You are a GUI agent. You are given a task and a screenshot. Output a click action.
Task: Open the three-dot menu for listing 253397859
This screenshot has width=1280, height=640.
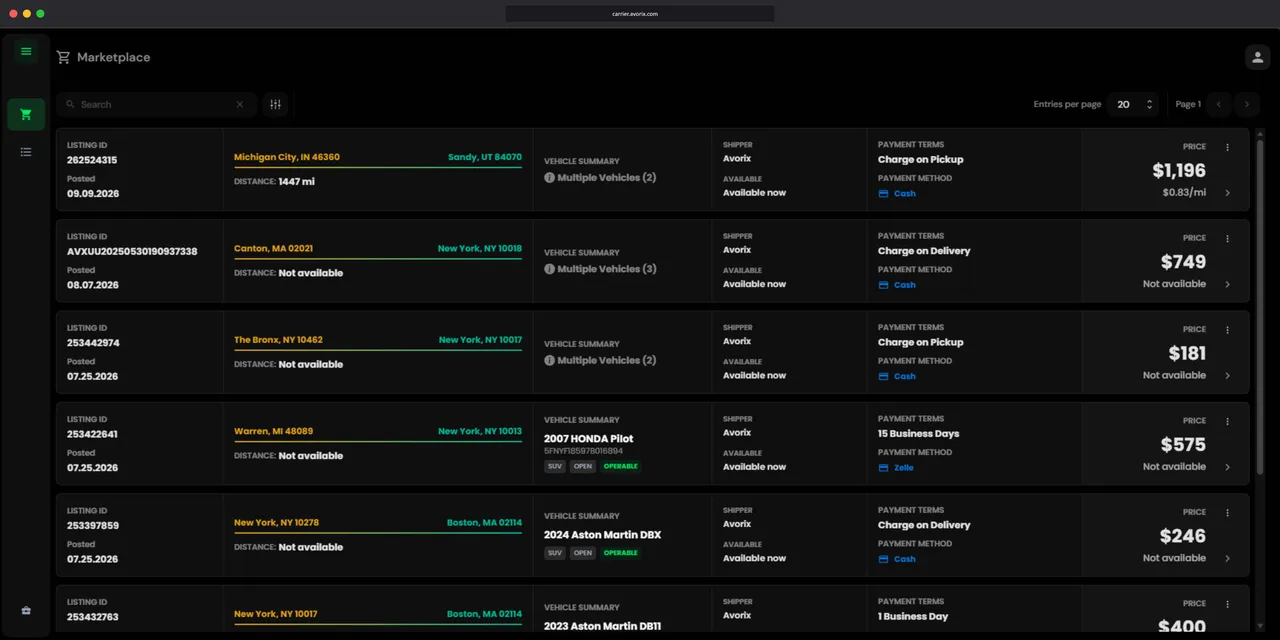pyautogui.click(x=1227, y=513)
